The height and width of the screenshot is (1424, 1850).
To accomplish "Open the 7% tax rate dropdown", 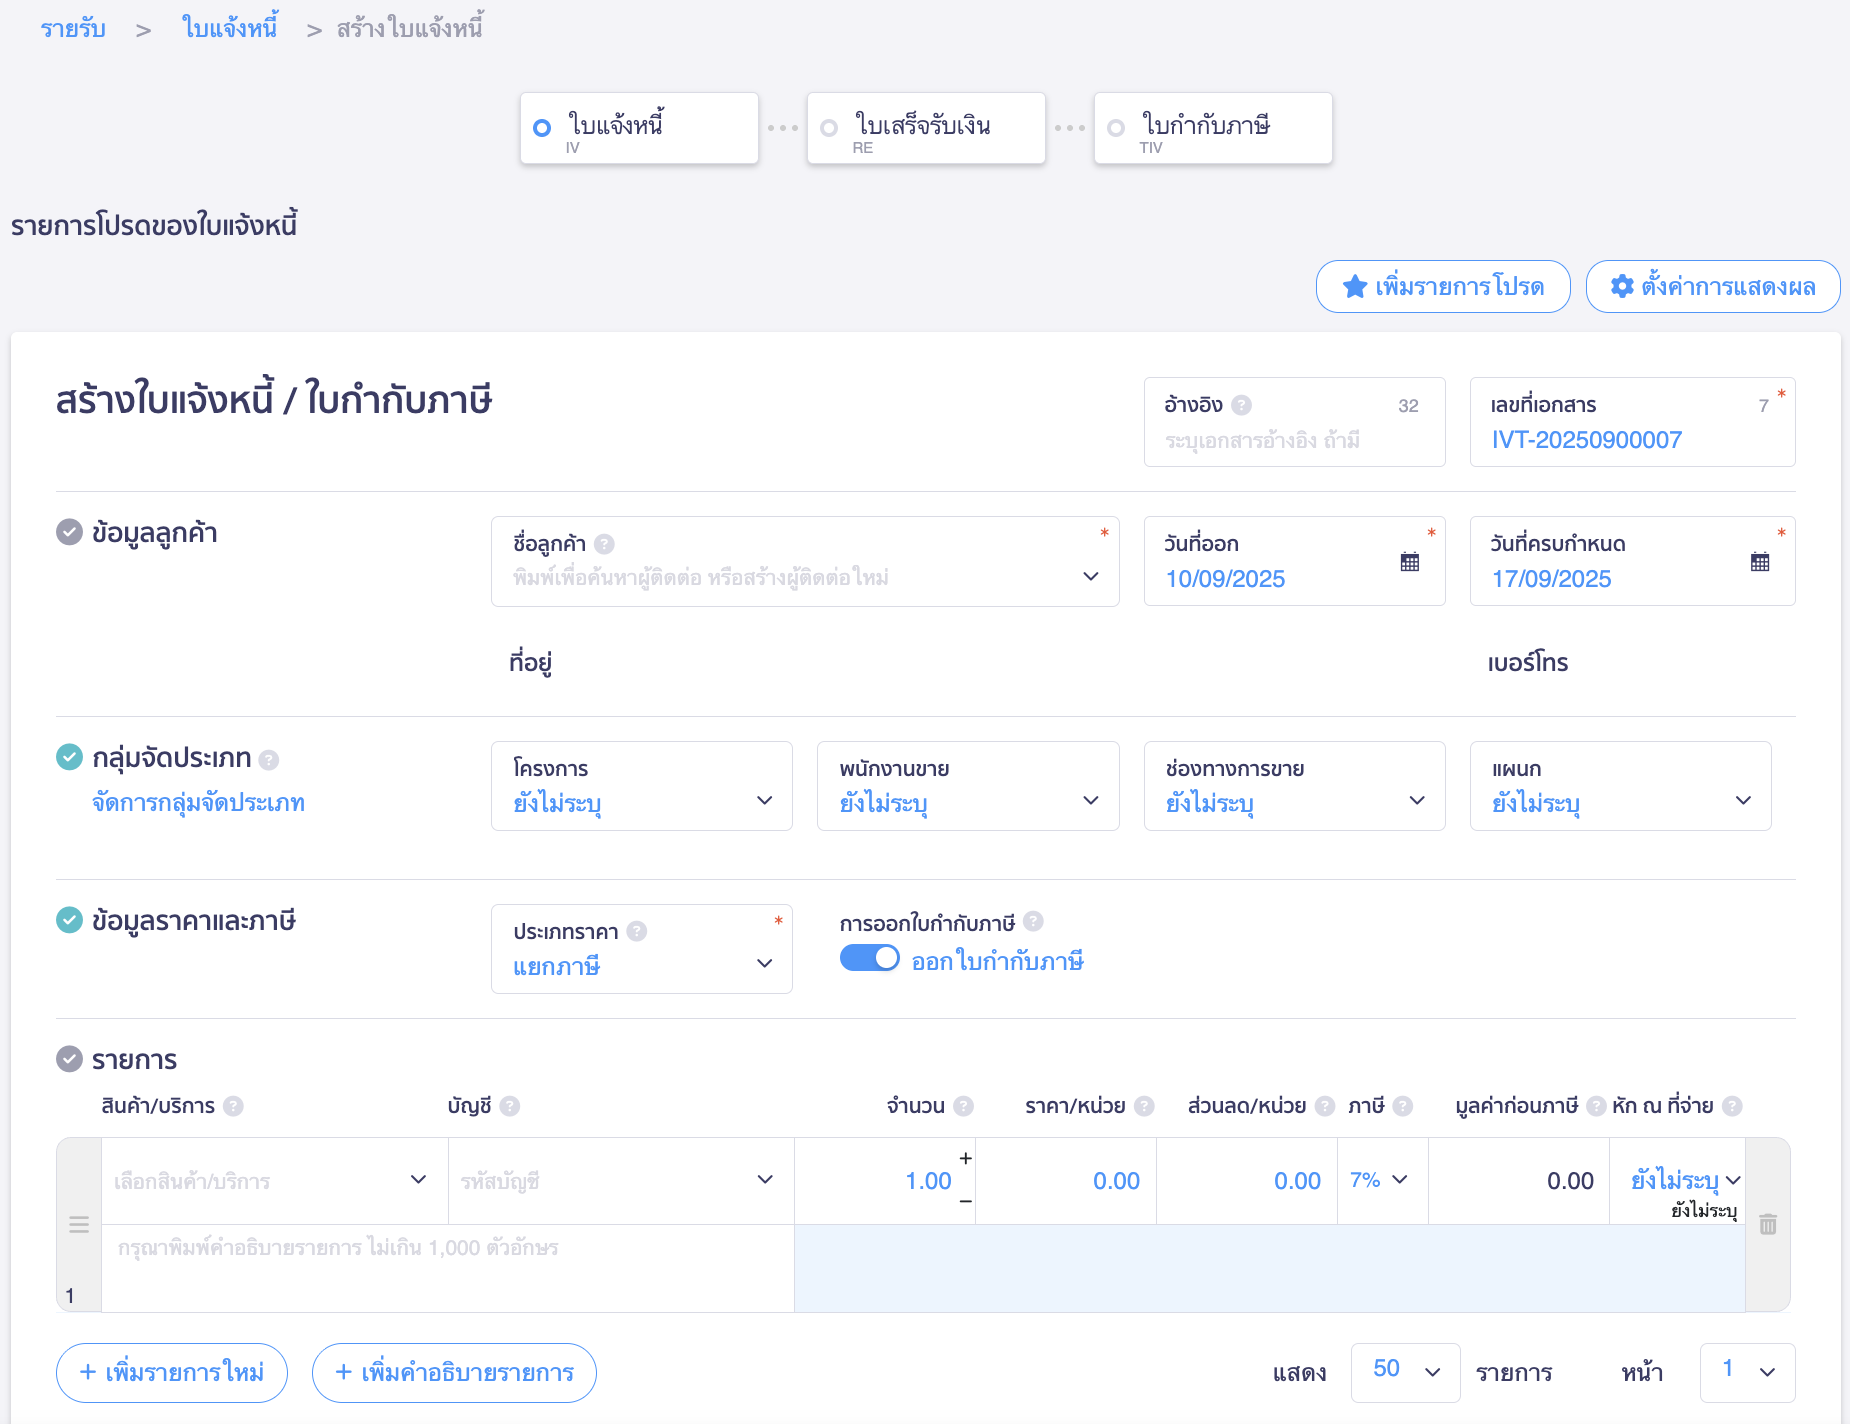I will coord(1383,1180).
